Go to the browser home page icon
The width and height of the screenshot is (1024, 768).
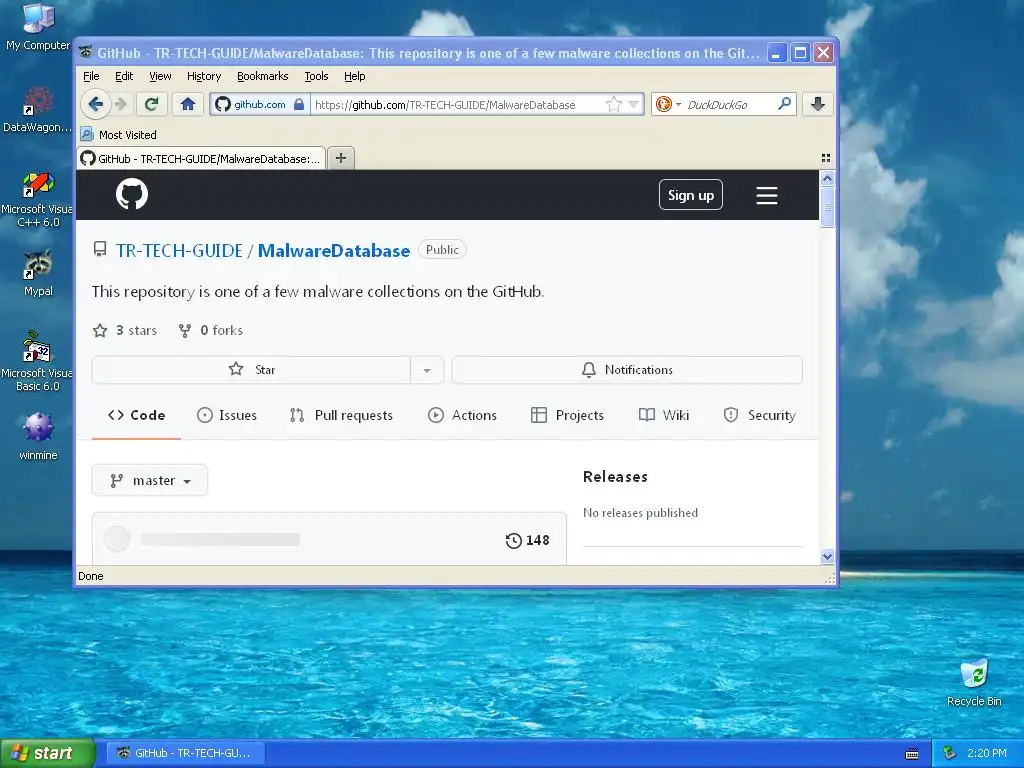[188, 104]
